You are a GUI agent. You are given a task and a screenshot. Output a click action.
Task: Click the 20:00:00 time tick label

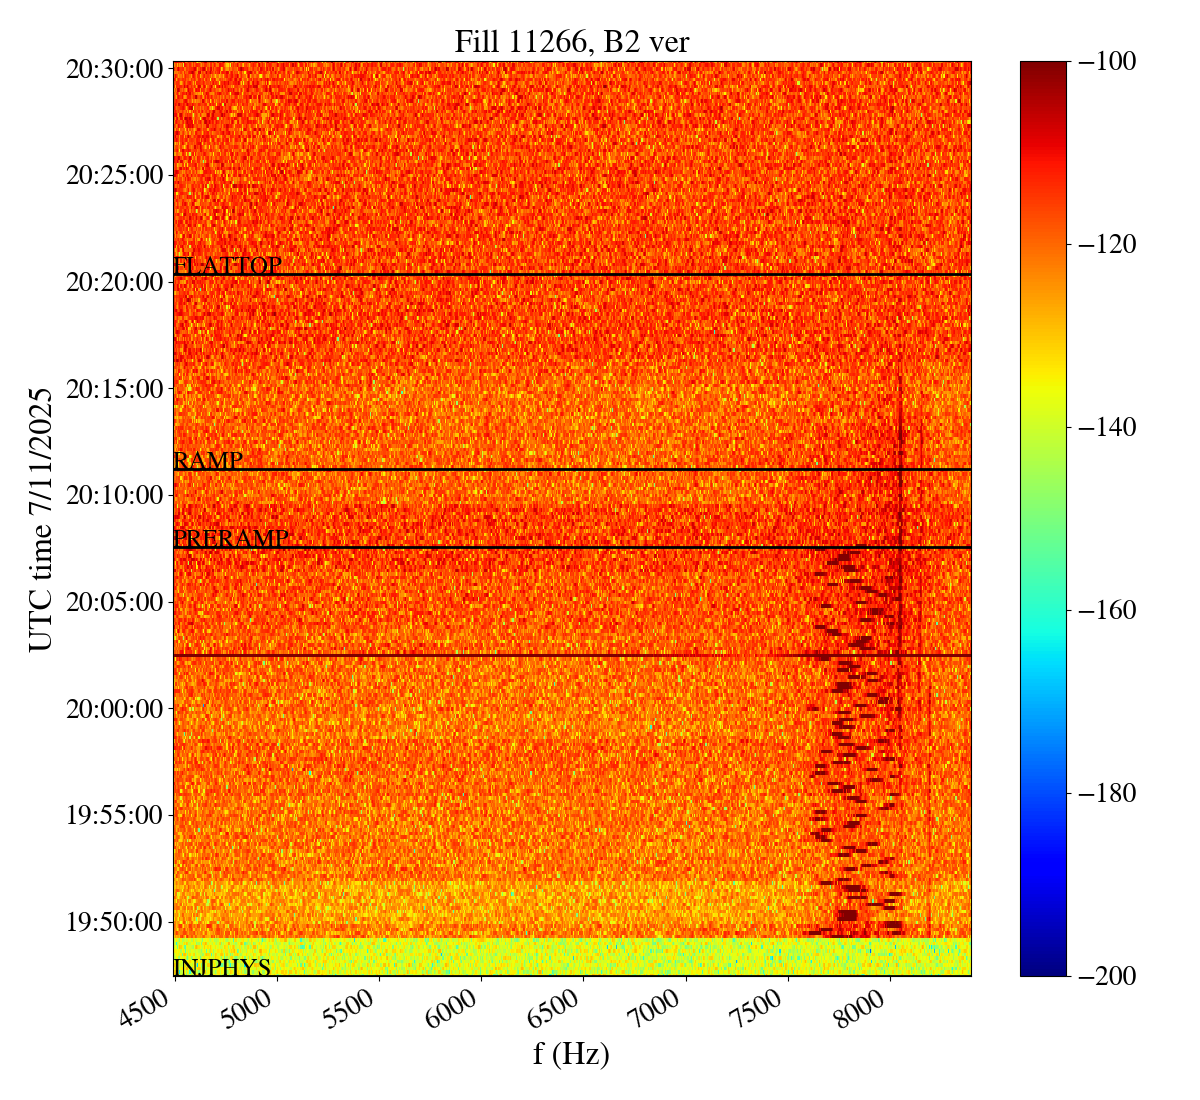tap(114, 709)
